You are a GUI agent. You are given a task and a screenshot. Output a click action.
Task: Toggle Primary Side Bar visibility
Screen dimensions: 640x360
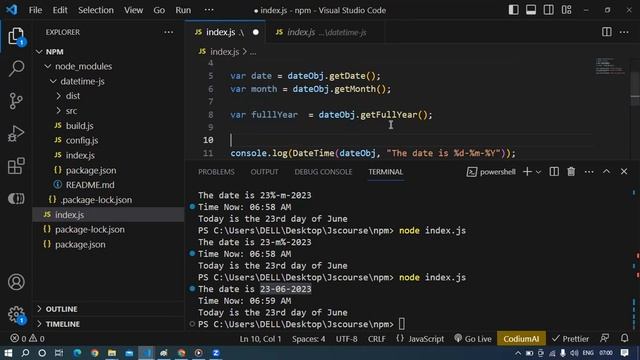pyautogui.click(x=513, y=10)
